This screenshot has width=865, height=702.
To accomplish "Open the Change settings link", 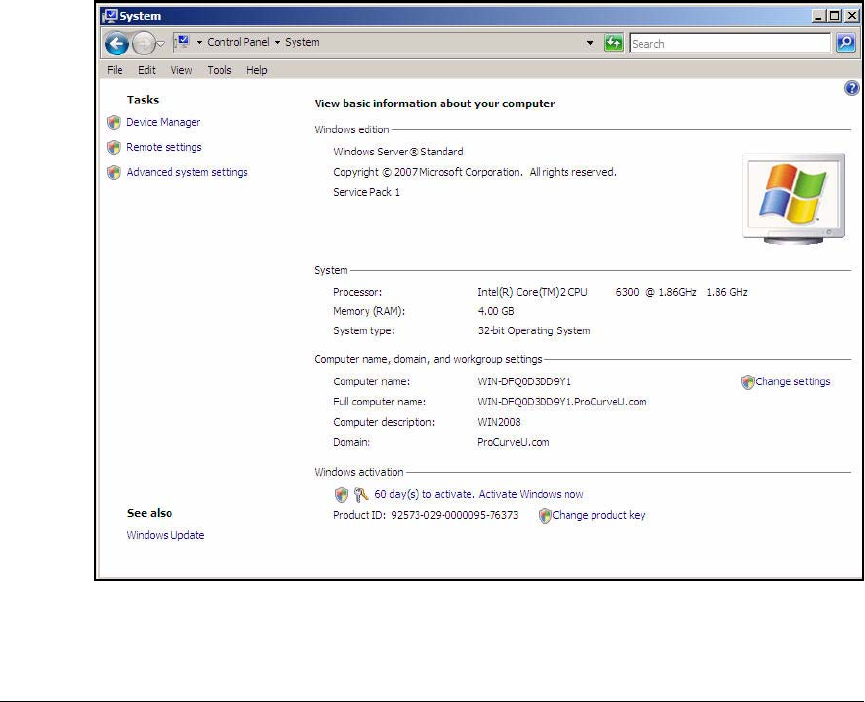I will coord(793,382).
